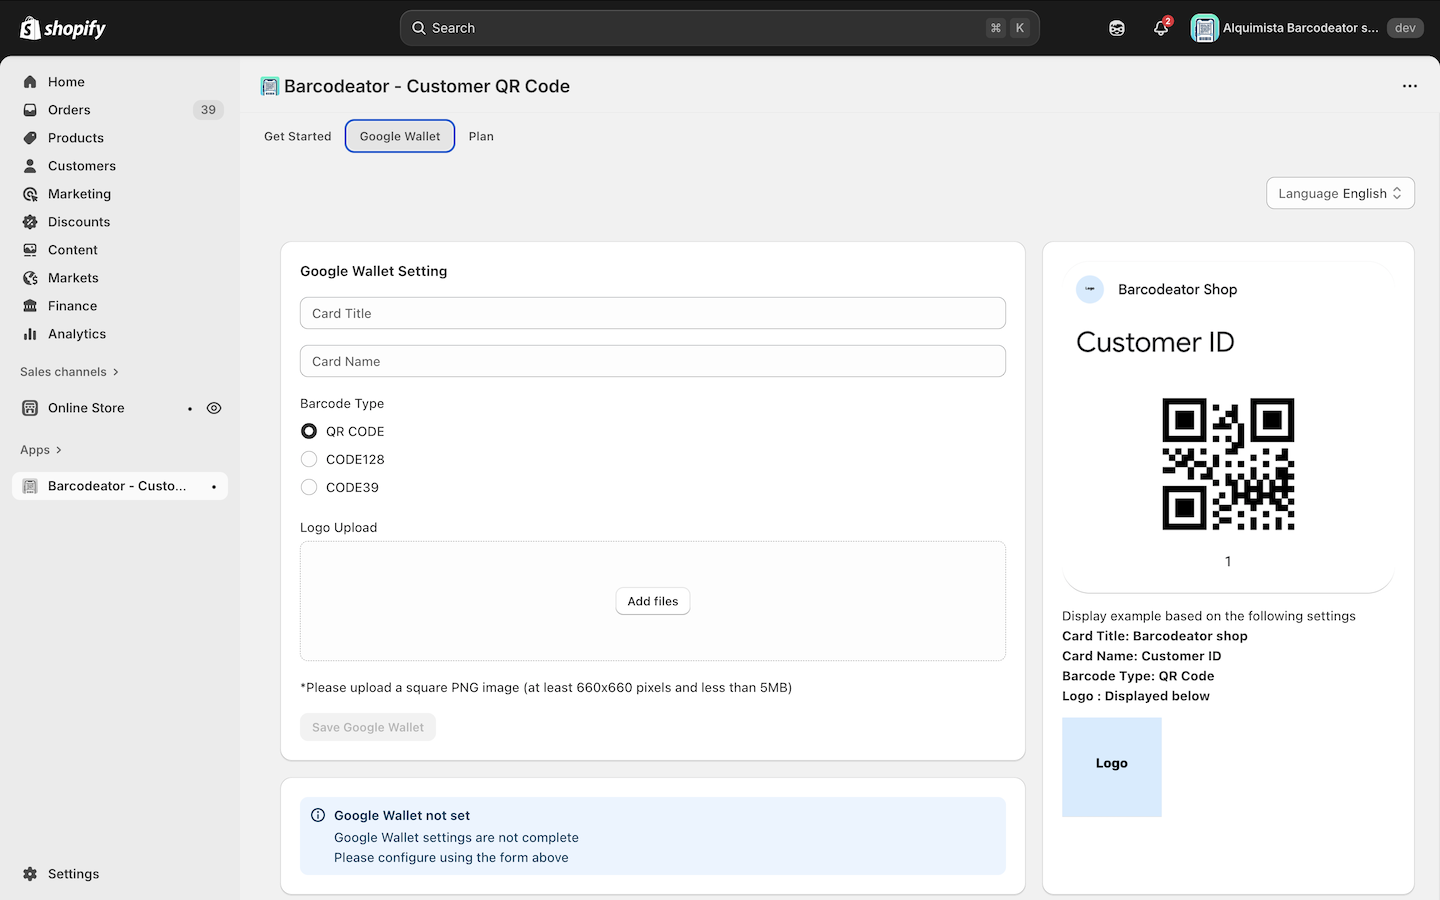
Task: View Online Store using the eye icon
Action: [214, 408]
